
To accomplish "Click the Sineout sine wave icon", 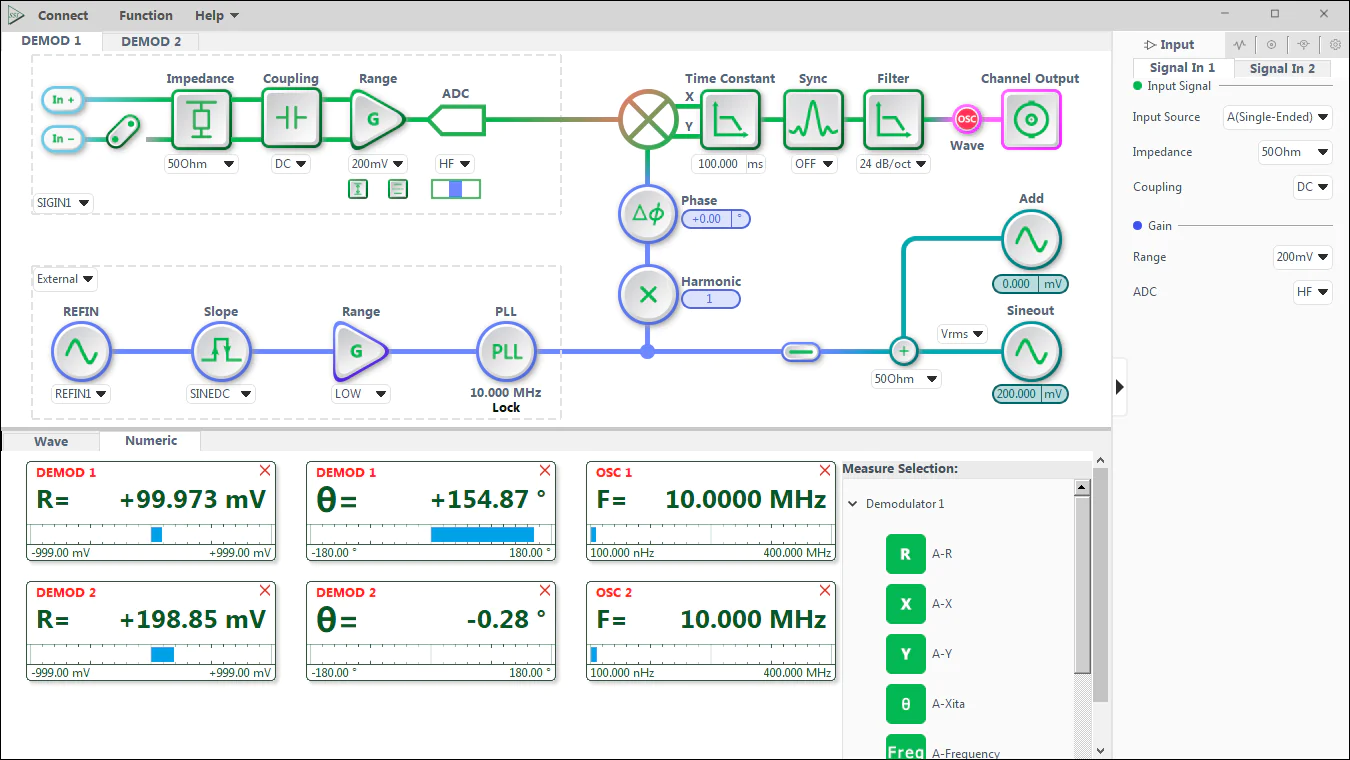I will pyautogui.click(x=1030, y=351).
